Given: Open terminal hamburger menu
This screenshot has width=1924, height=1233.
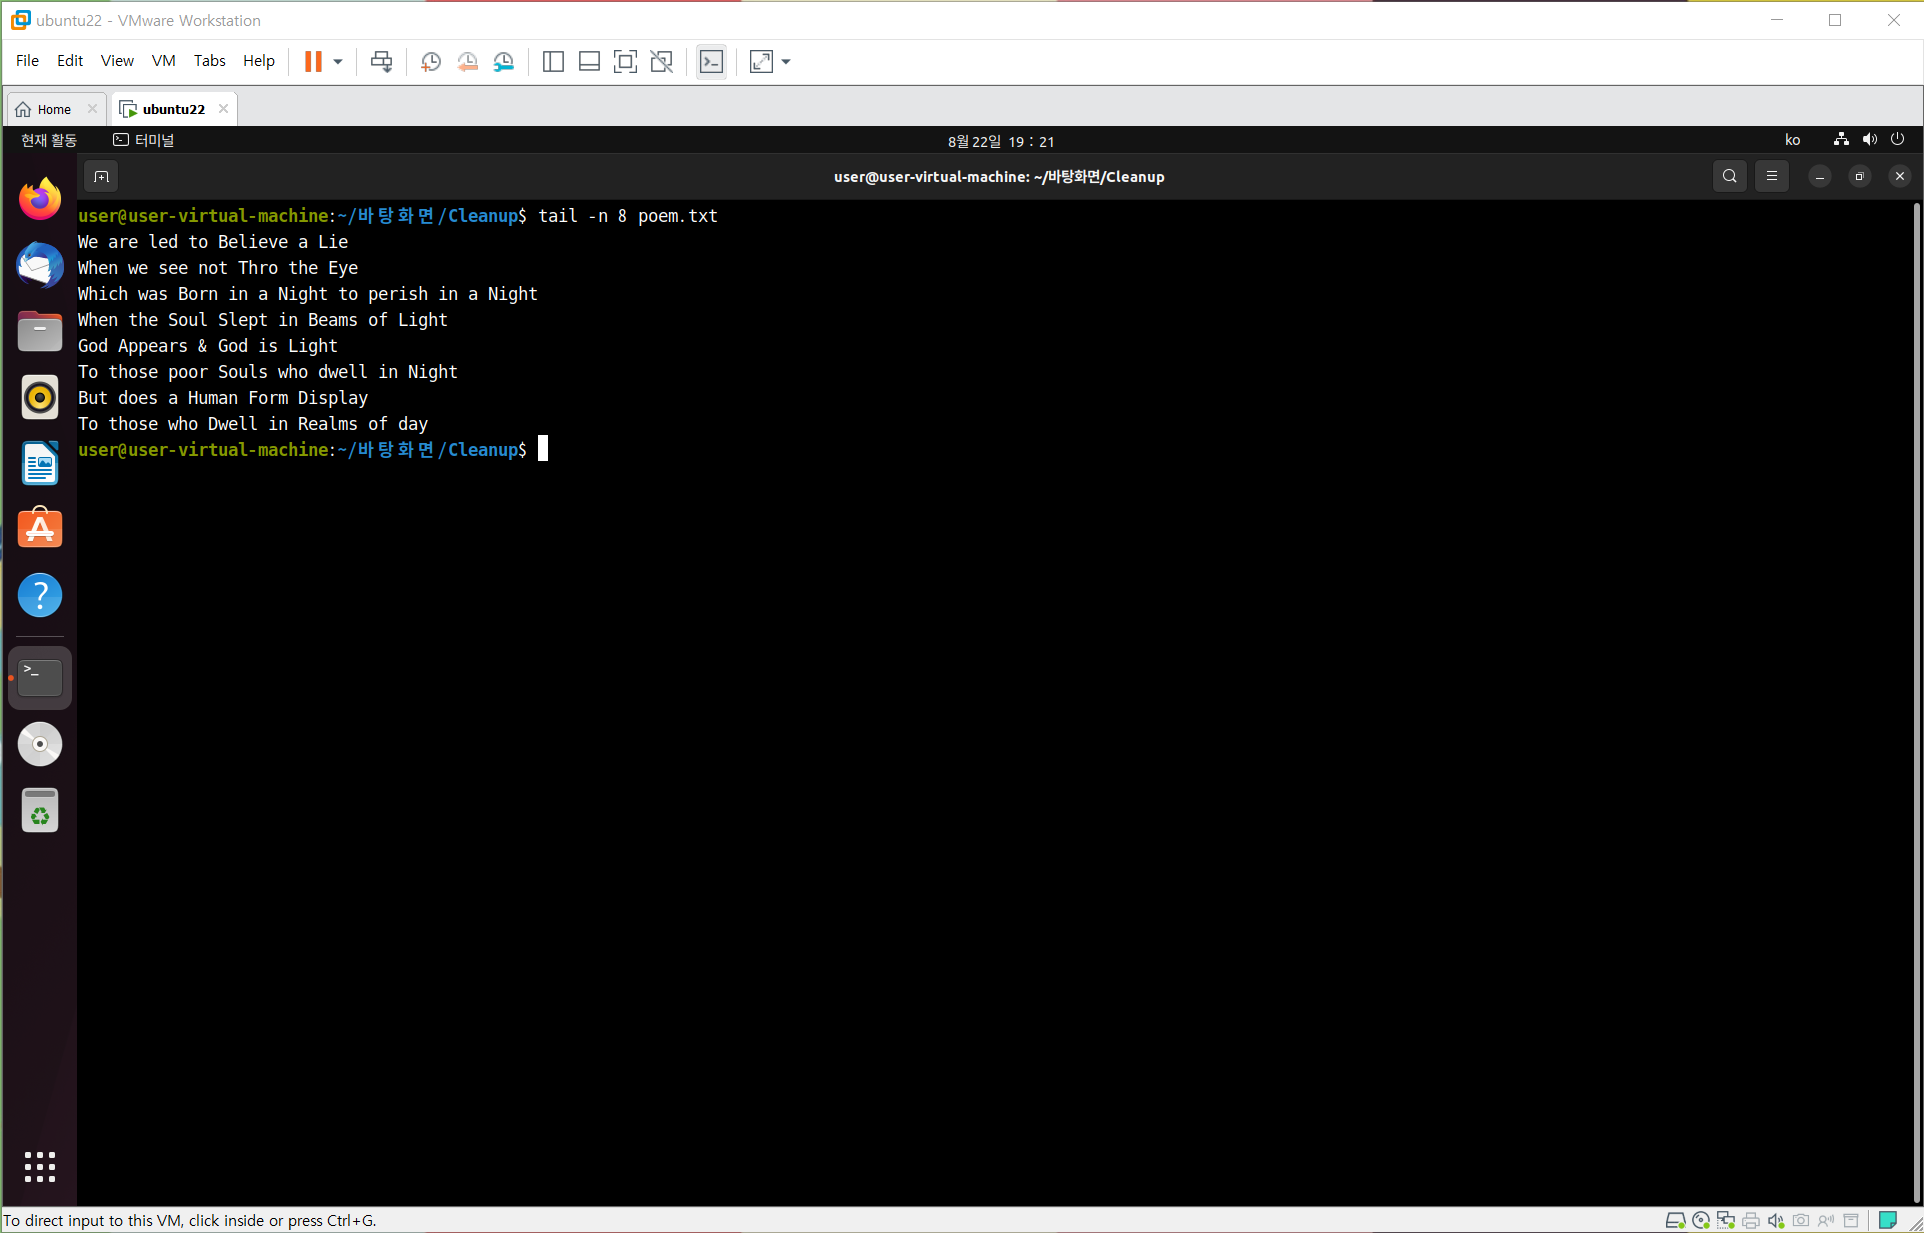Looking at the screenshot, I should pos(1771,177).
